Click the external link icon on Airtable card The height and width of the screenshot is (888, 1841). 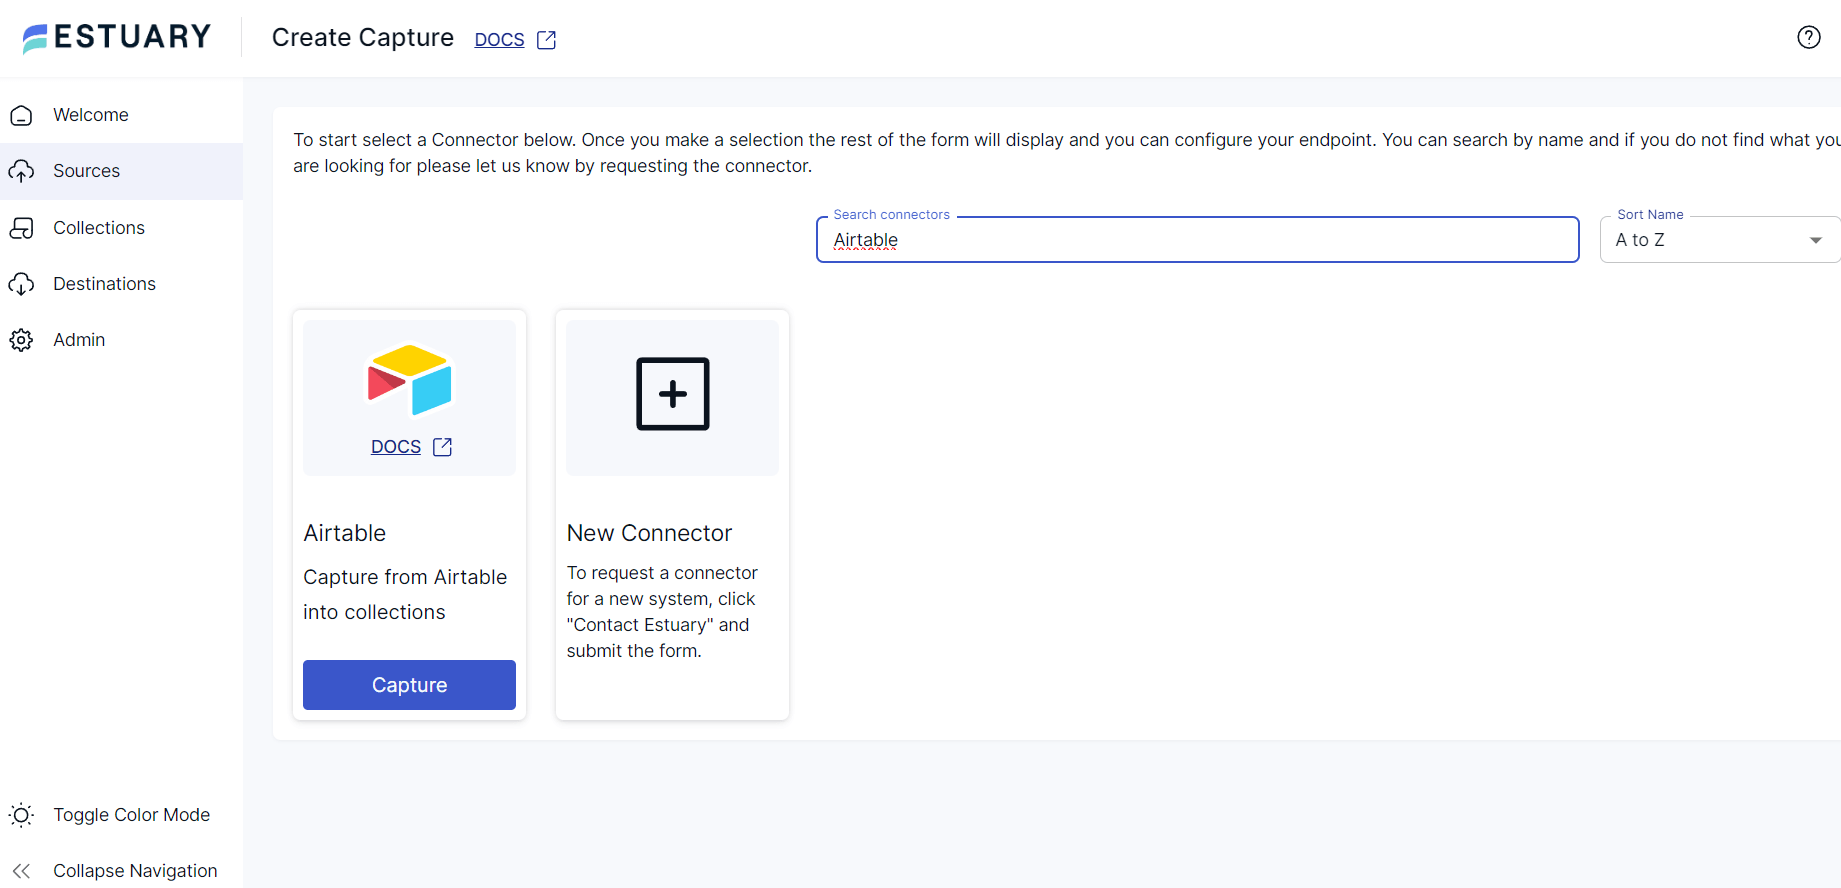coord(442,447)
